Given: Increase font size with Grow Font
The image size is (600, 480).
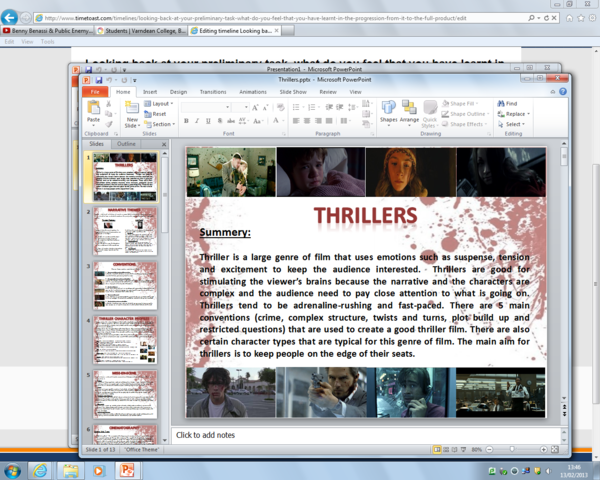Looking at the screenshot, I should tap(255, 108).
